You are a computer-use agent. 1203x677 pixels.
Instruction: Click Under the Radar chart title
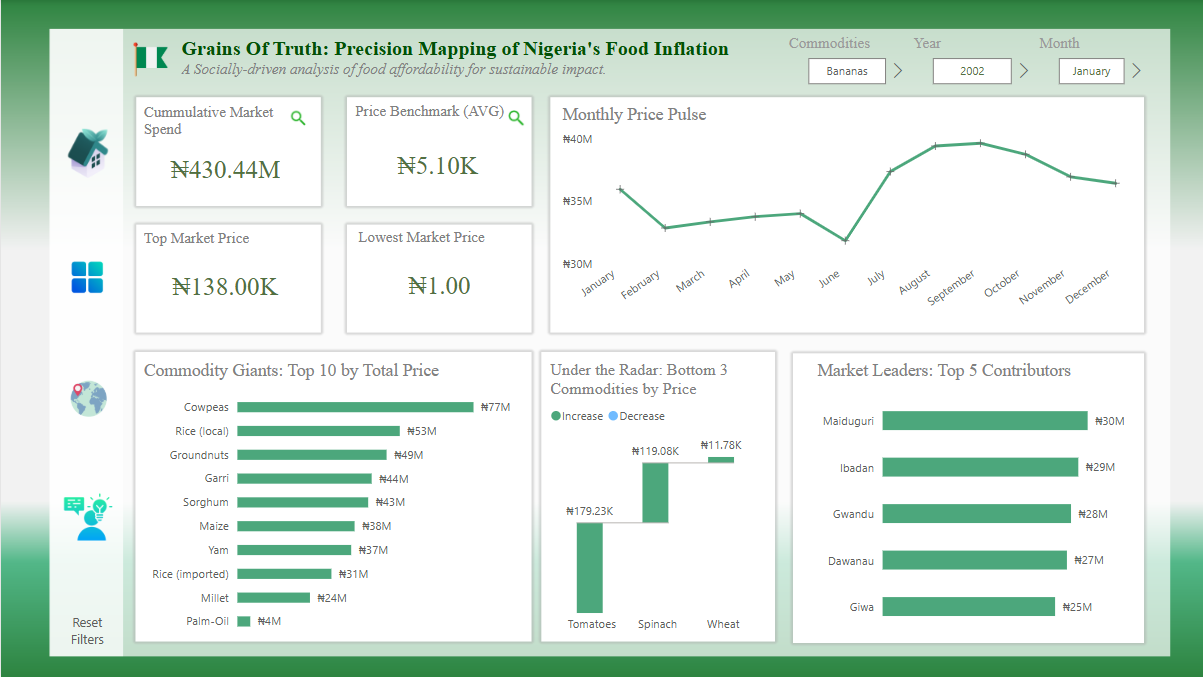(639, 379)
